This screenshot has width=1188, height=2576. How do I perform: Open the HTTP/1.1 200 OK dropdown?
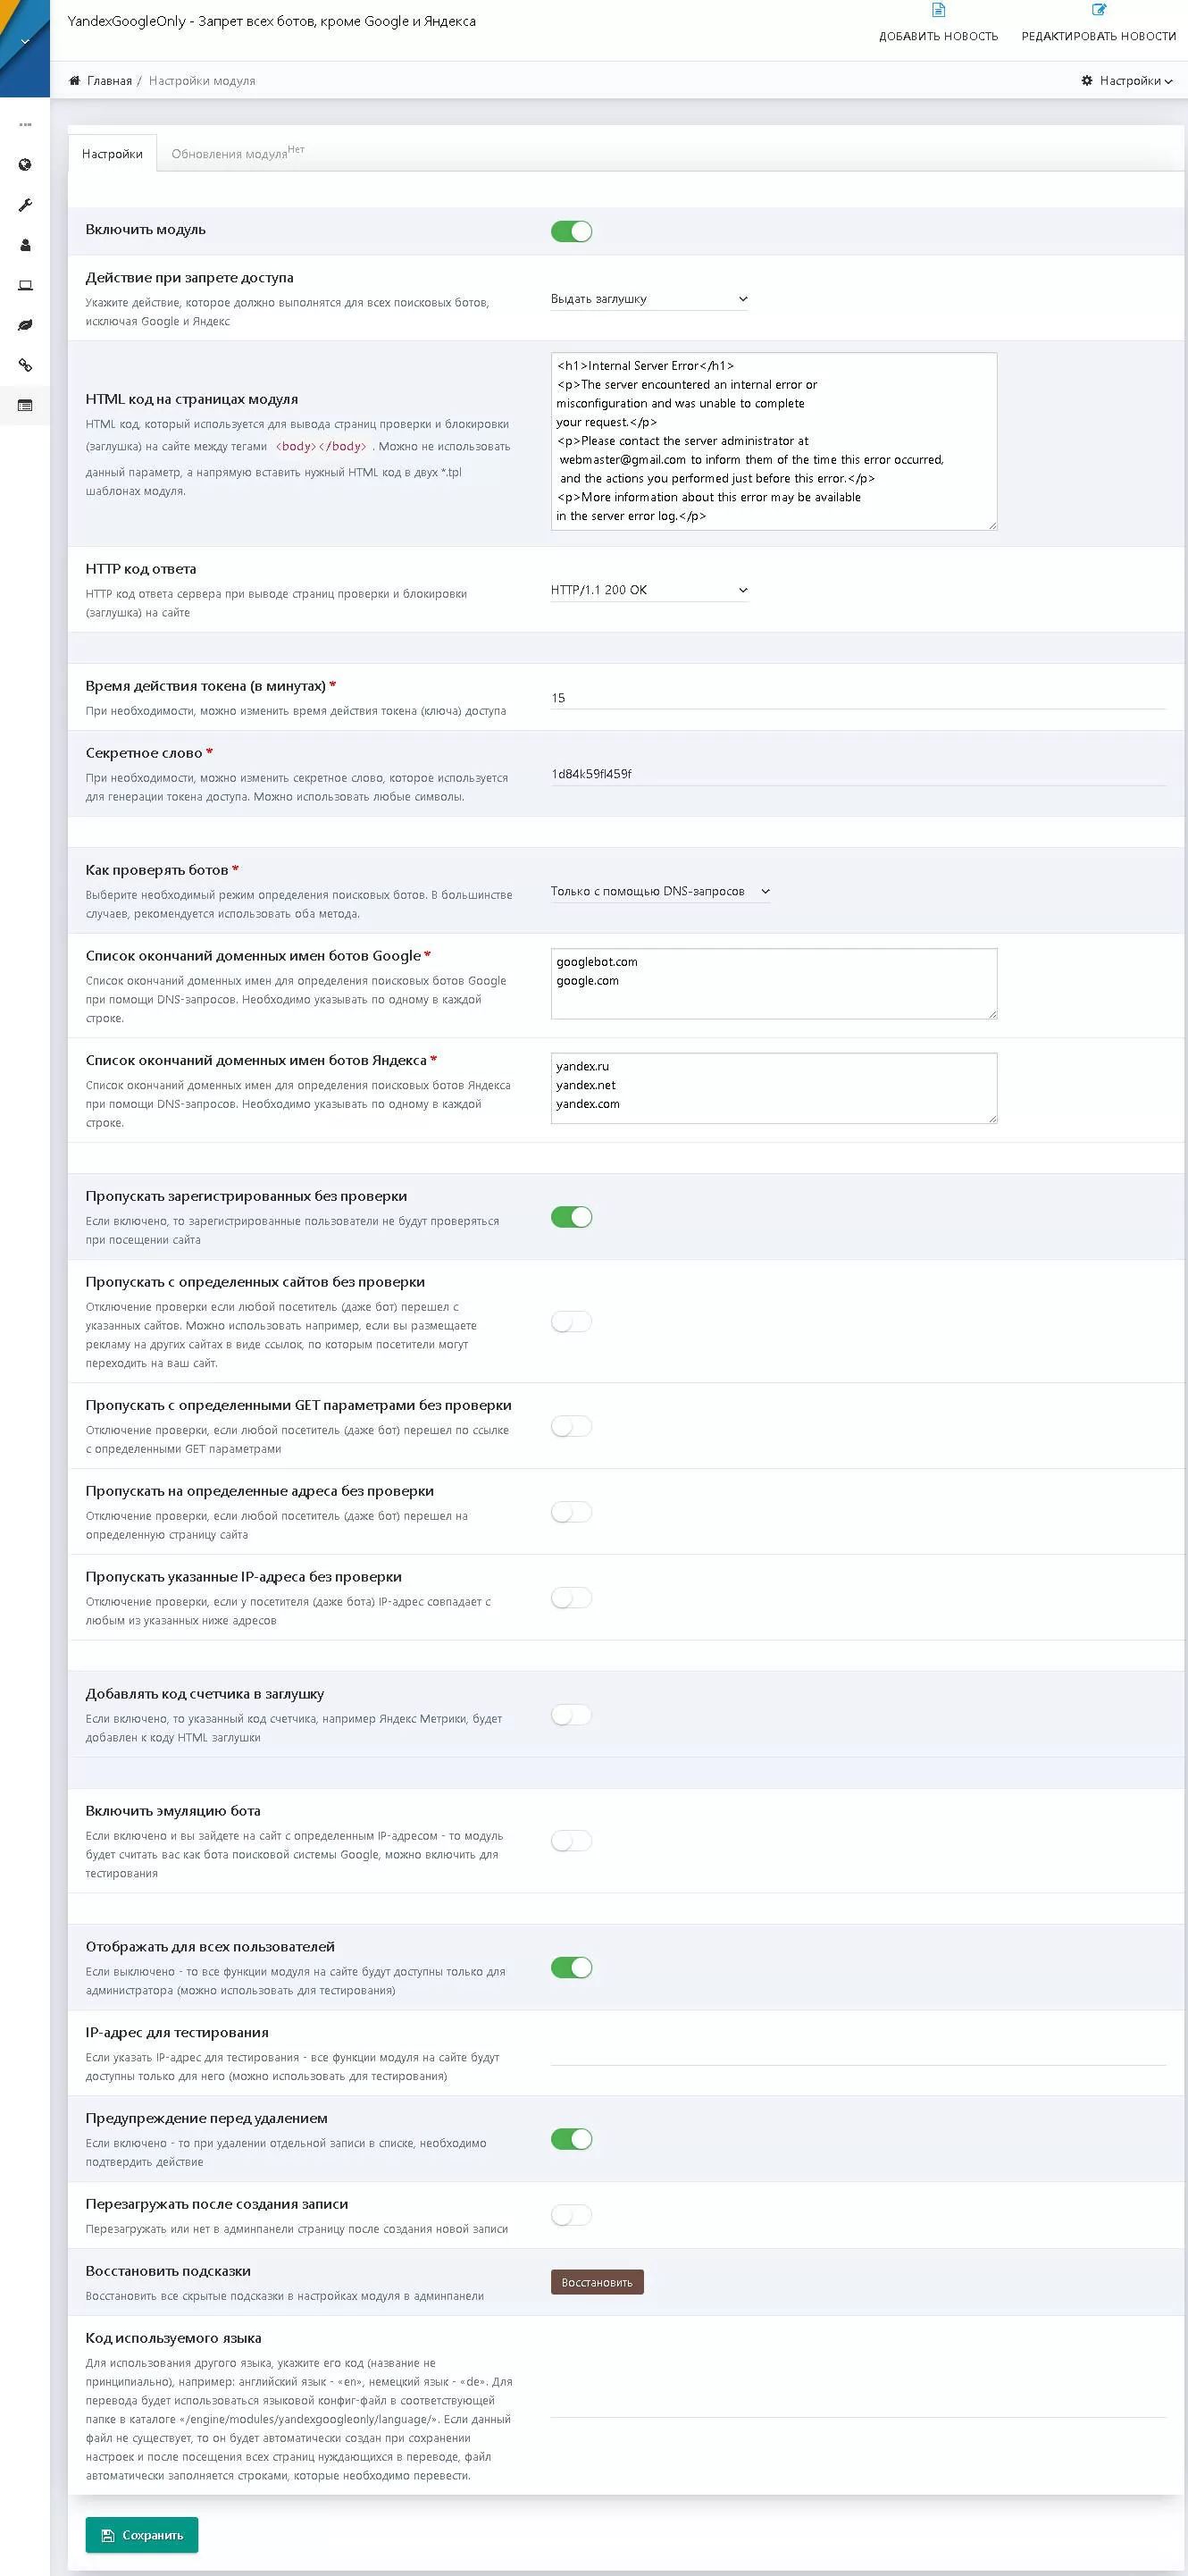point(649,590)
